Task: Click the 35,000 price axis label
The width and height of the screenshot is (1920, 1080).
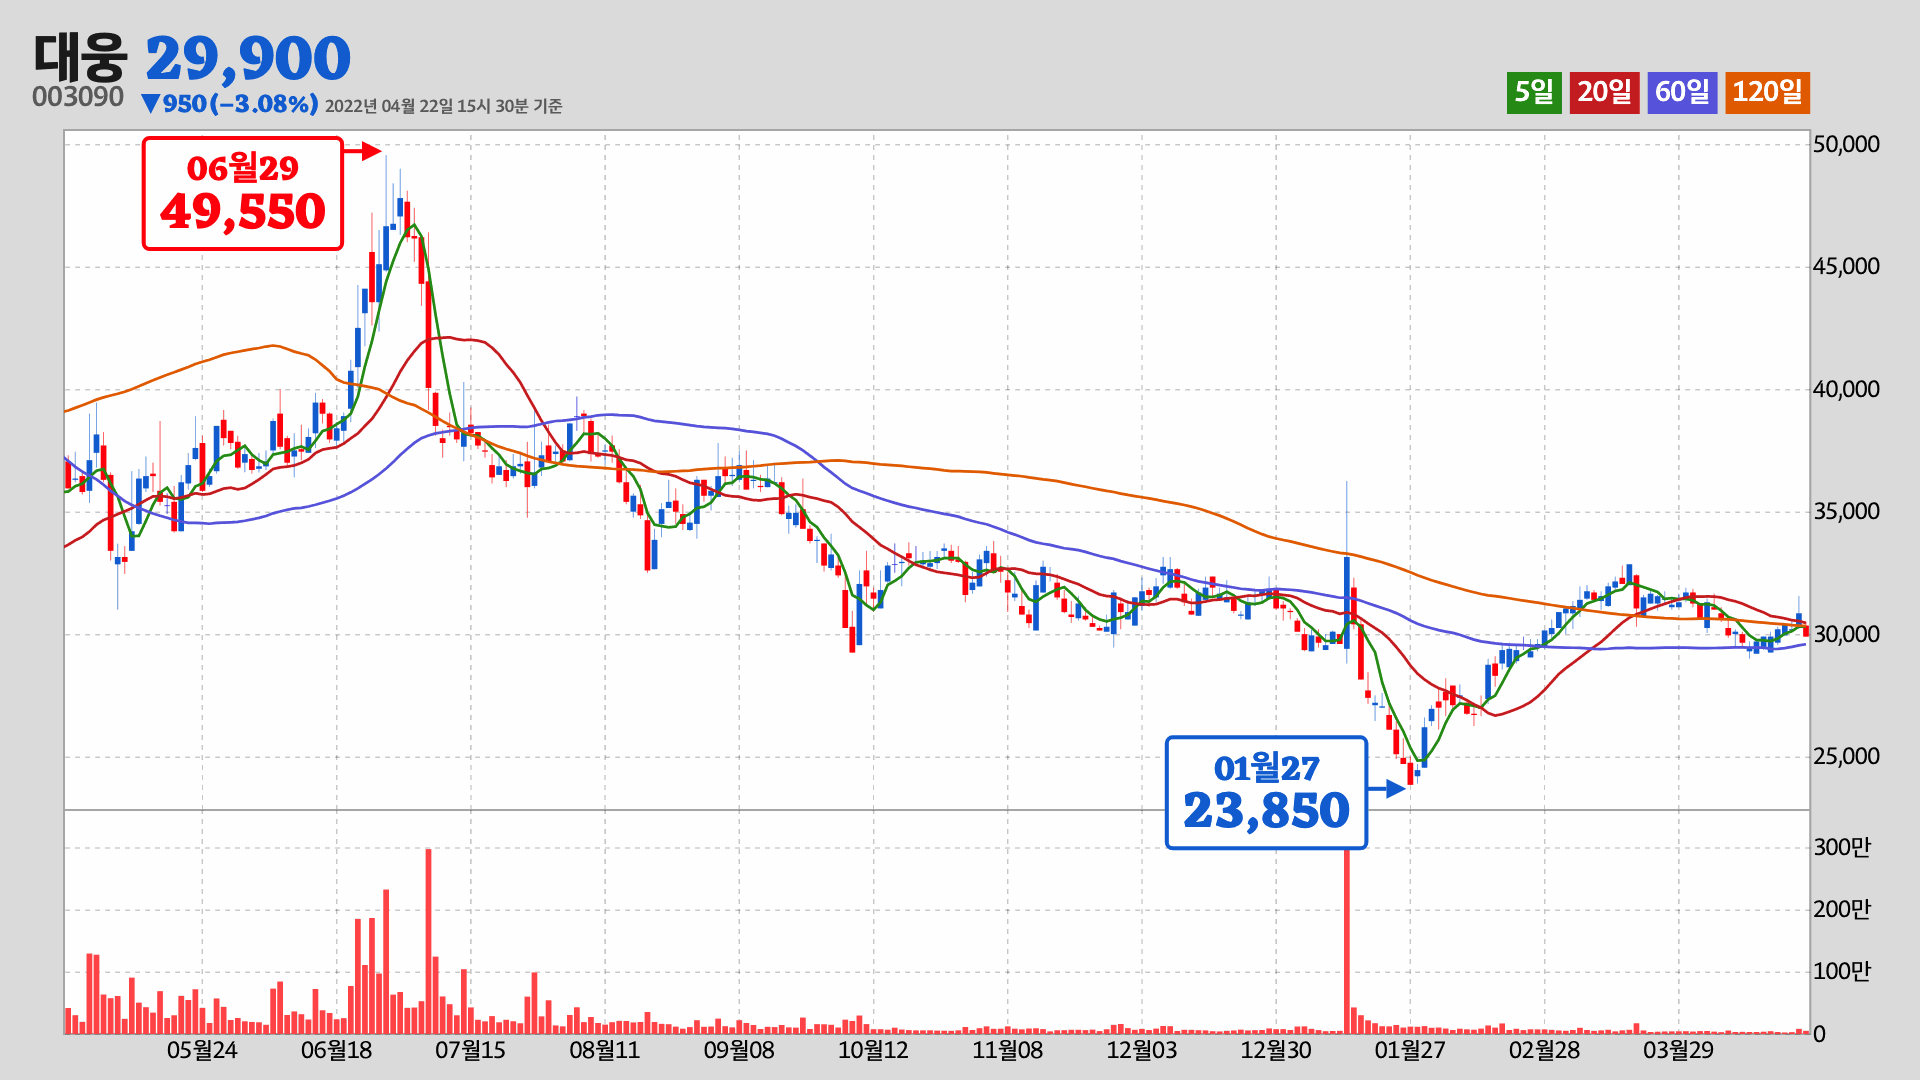Action: click(1846, 512)
